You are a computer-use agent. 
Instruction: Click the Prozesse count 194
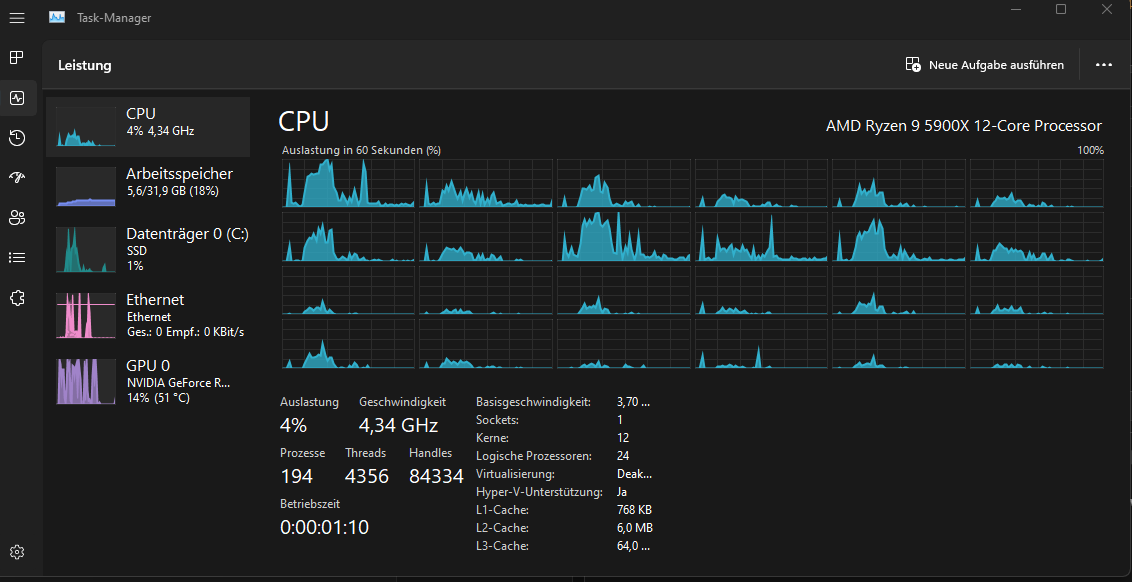(x=296, y=476)
